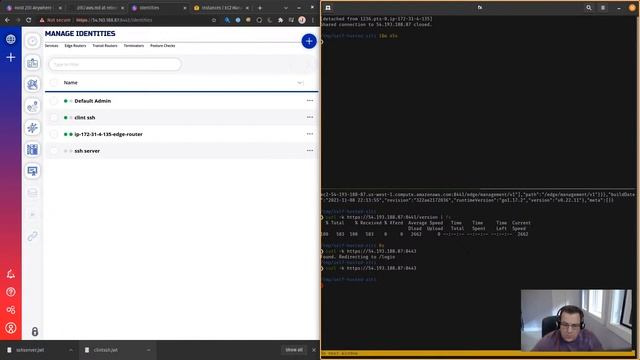
Task: Open the browser tab search dropdown arrow
Action: 286,8
